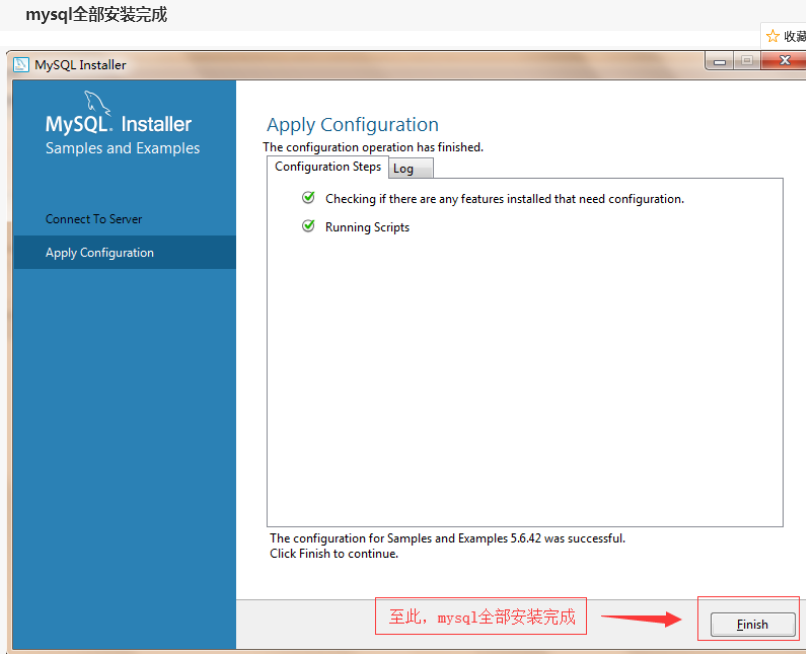Minimize the MySQL Installer window
806x654 pixels.
[x=720, y=61]
